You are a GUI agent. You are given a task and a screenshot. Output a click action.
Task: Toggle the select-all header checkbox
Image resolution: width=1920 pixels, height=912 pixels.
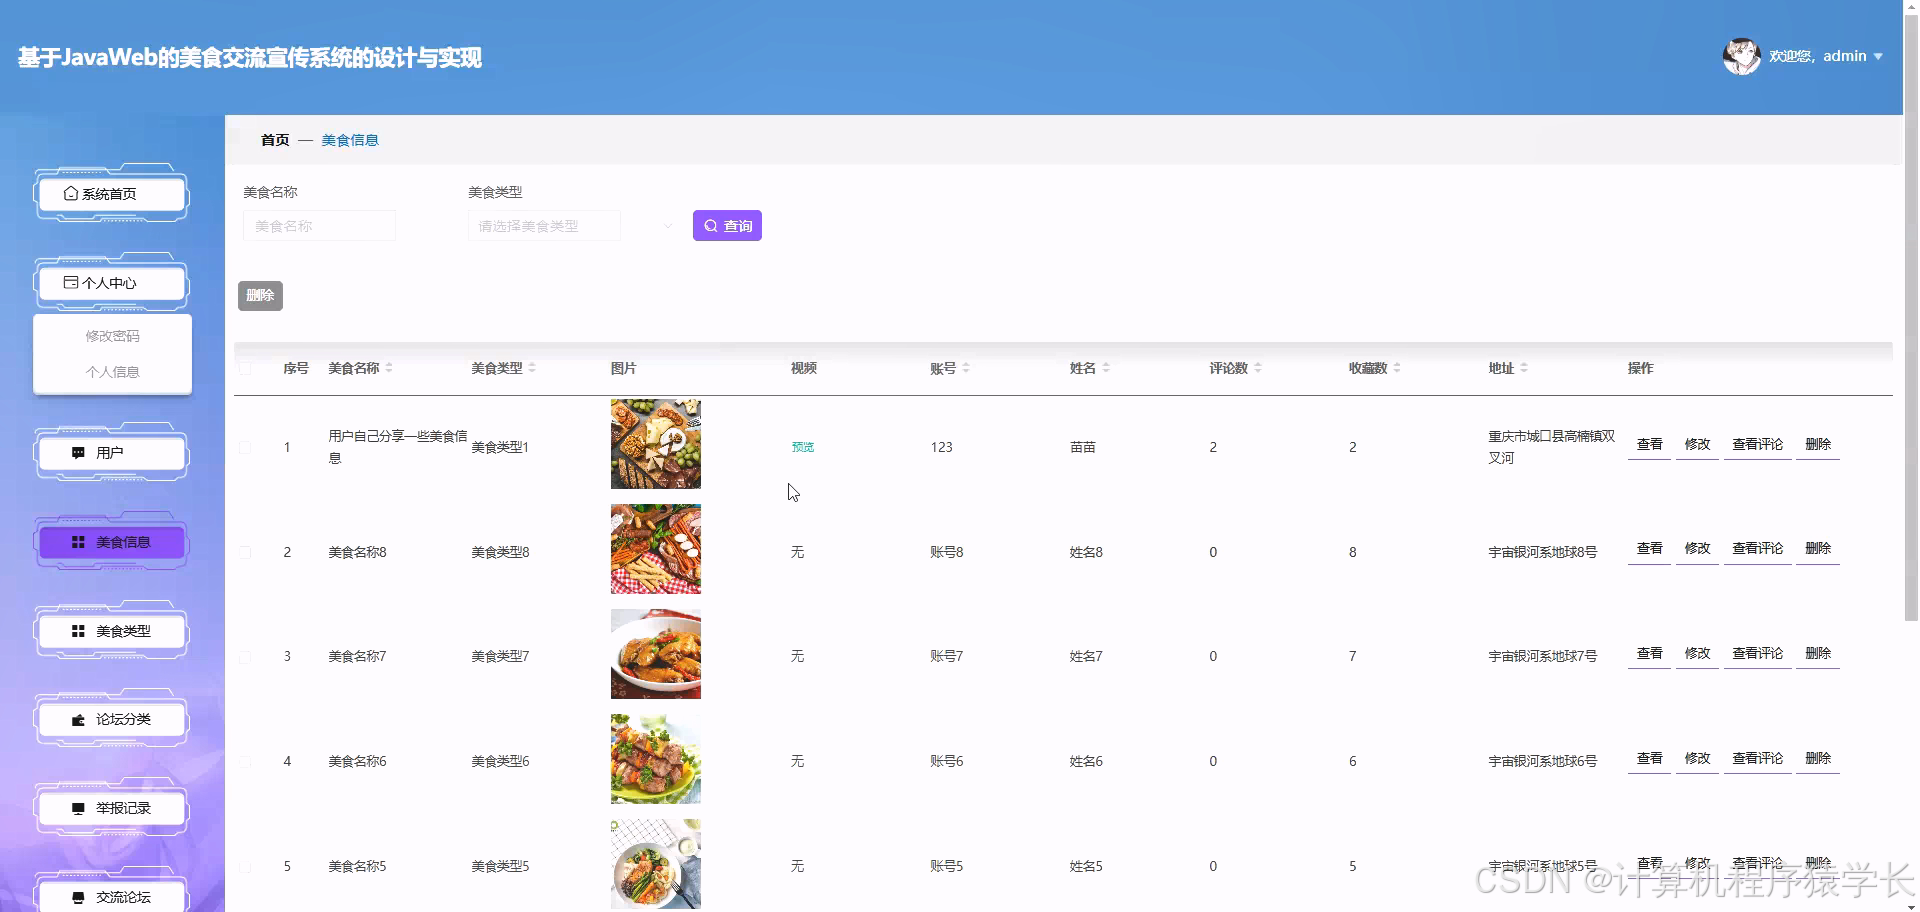[x=245, y=369]
